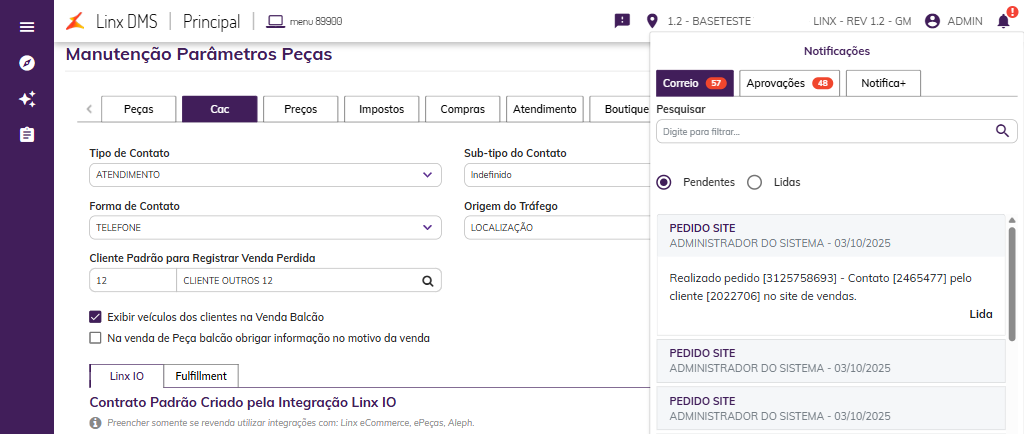Click the search magnifier in notifications filter
The image size is (1024, 434).
(1002, 131)
